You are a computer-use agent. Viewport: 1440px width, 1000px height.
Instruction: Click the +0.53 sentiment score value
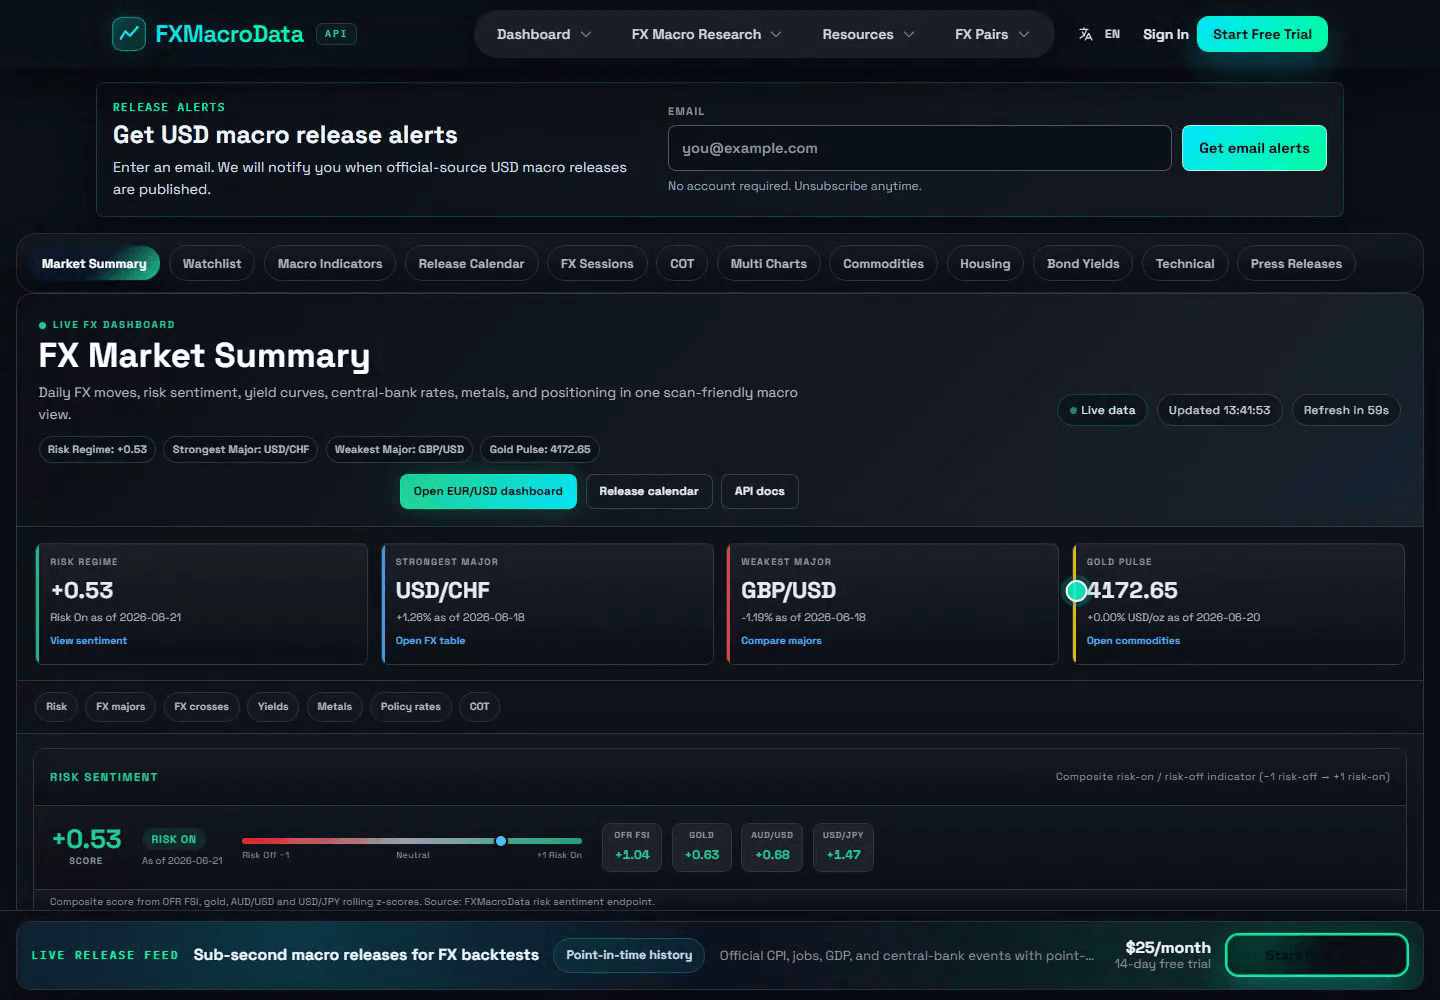(87, 838)
